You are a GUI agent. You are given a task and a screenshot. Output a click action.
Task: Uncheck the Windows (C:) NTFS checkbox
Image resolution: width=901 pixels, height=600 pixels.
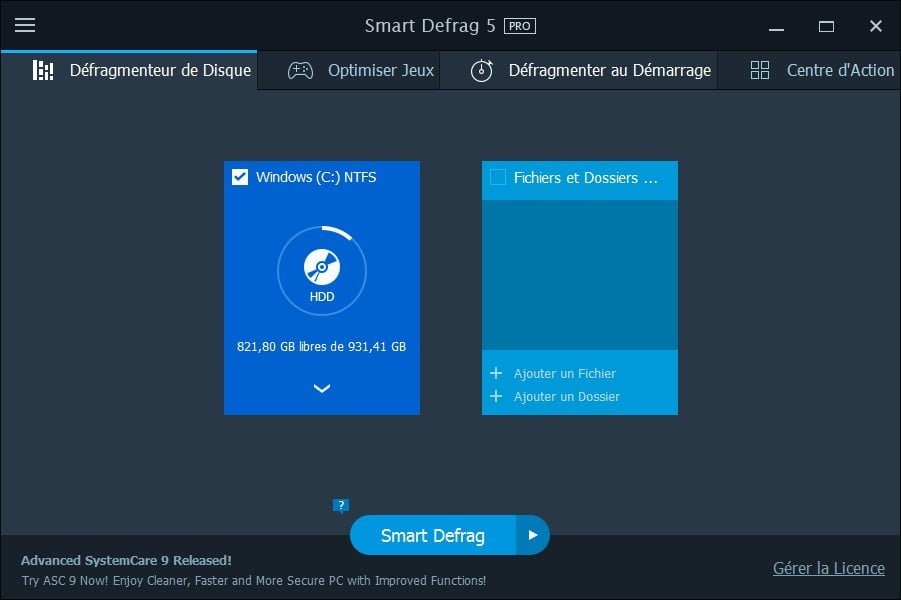pyautogui.click(x=240, y=177)
